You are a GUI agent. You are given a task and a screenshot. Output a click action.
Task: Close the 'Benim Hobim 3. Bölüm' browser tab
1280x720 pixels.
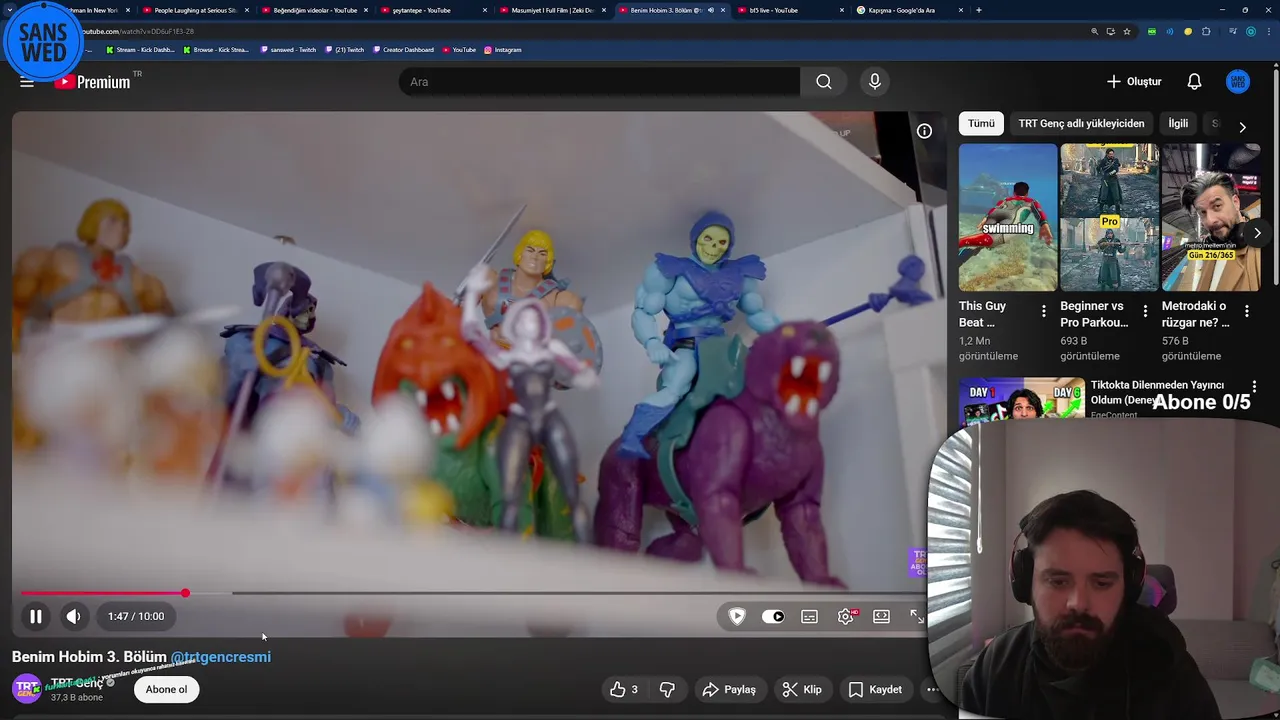[x=723, y=10]
